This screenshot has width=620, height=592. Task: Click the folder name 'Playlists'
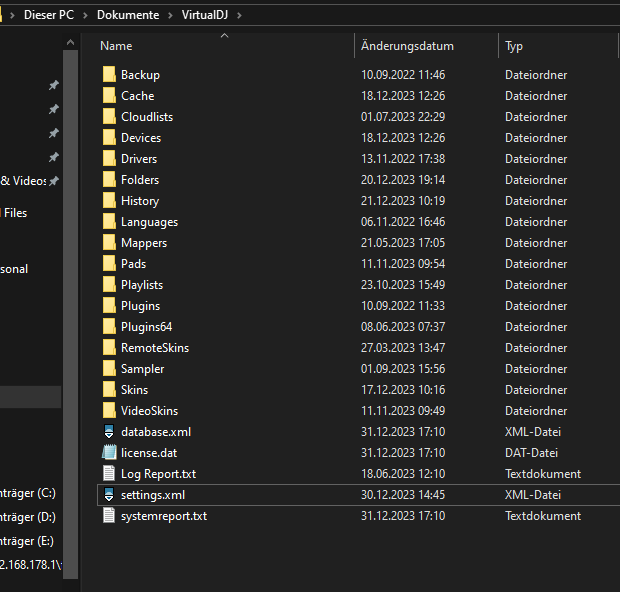tap(142, 285)
